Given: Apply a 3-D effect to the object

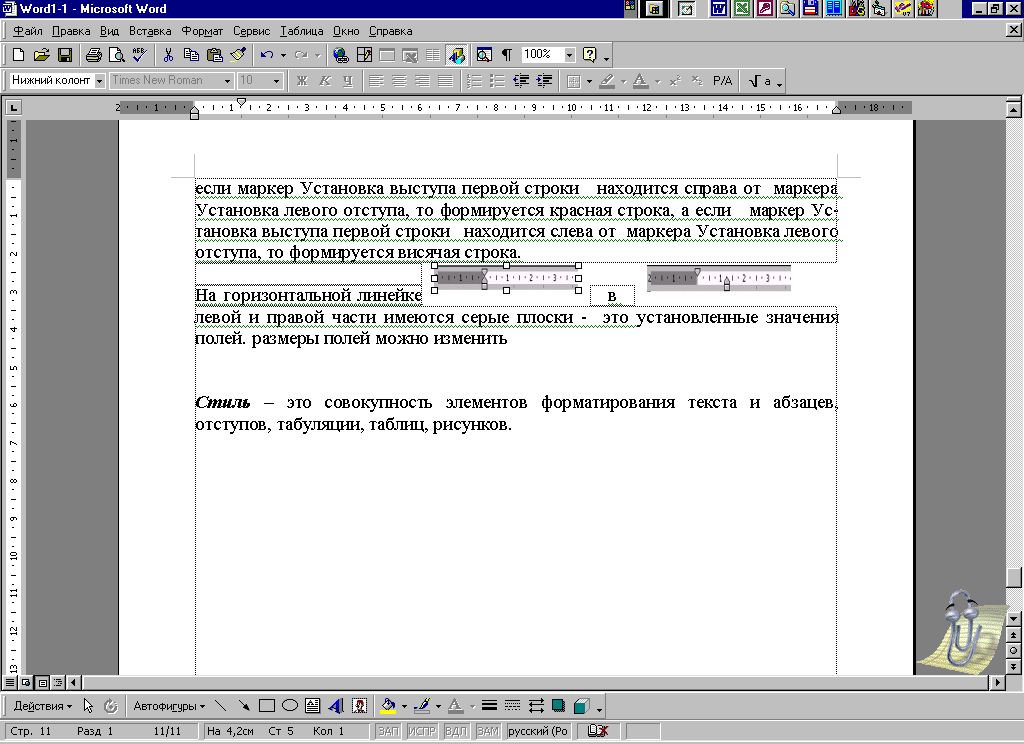Looking at the screenshot, I should click(581, 705).
